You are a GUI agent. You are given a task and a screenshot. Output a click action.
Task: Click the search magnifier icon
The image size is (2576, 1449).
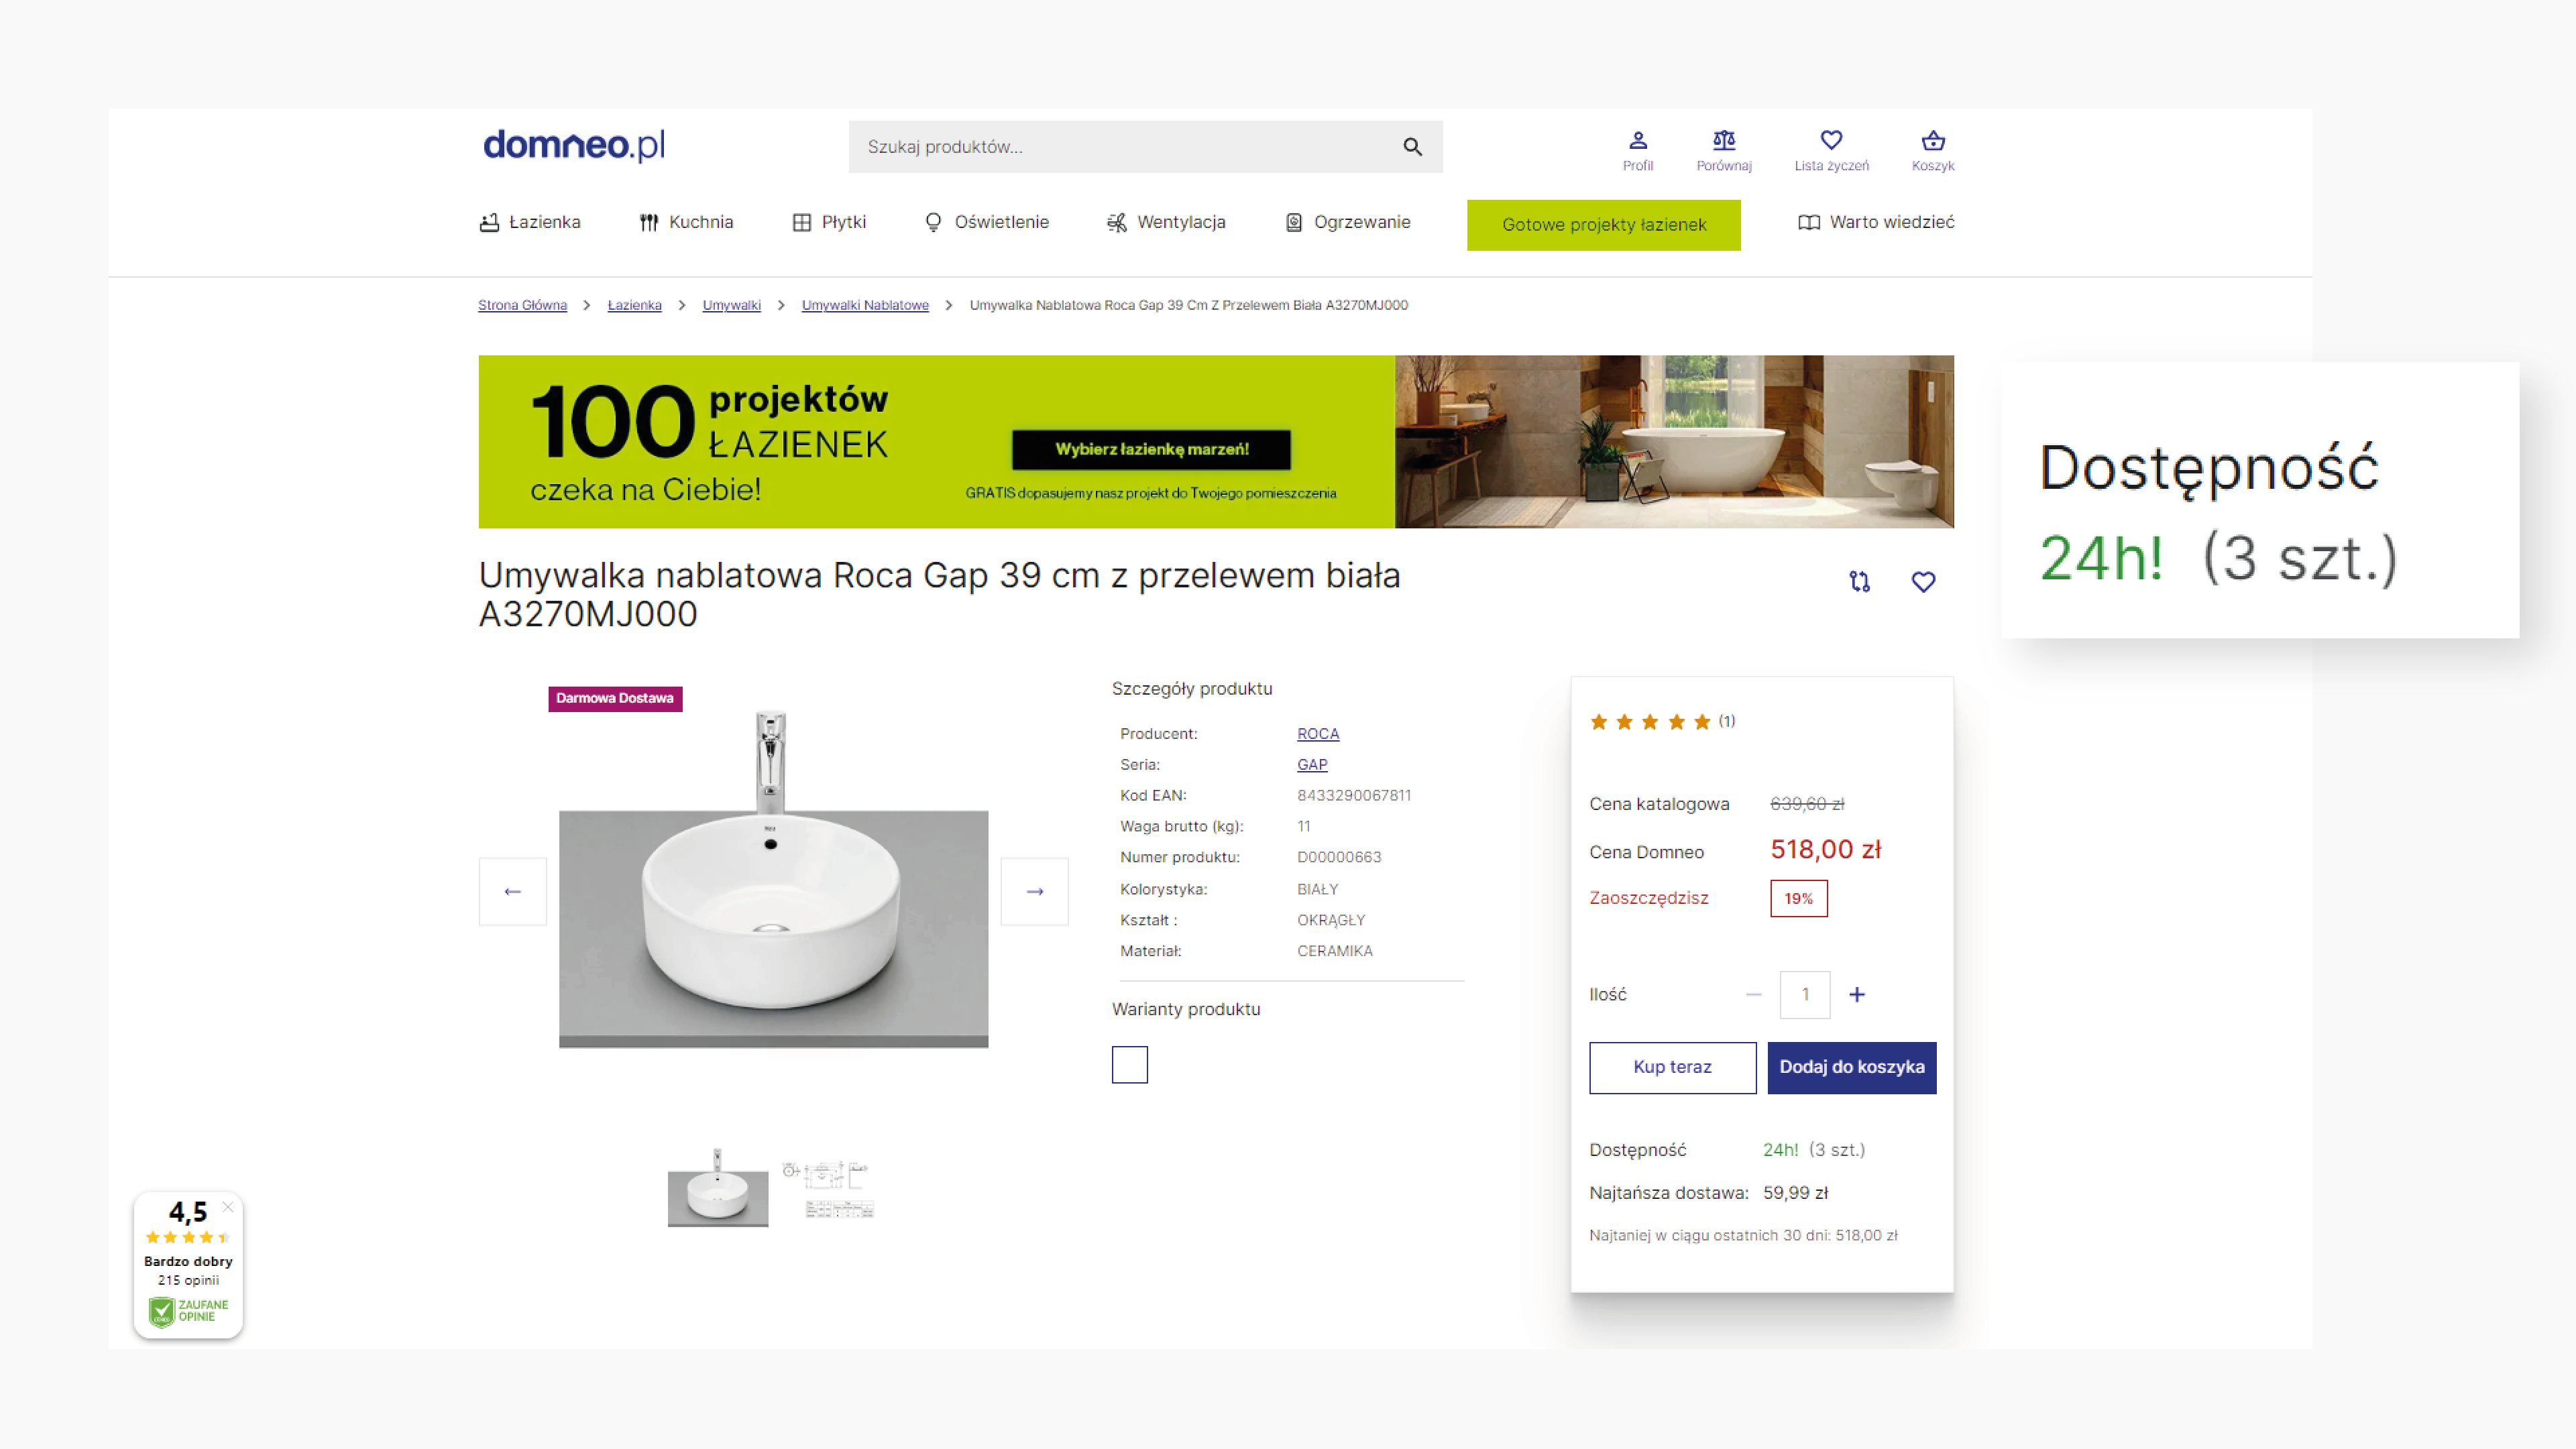pyautogui.click(x=1412, y=147)
